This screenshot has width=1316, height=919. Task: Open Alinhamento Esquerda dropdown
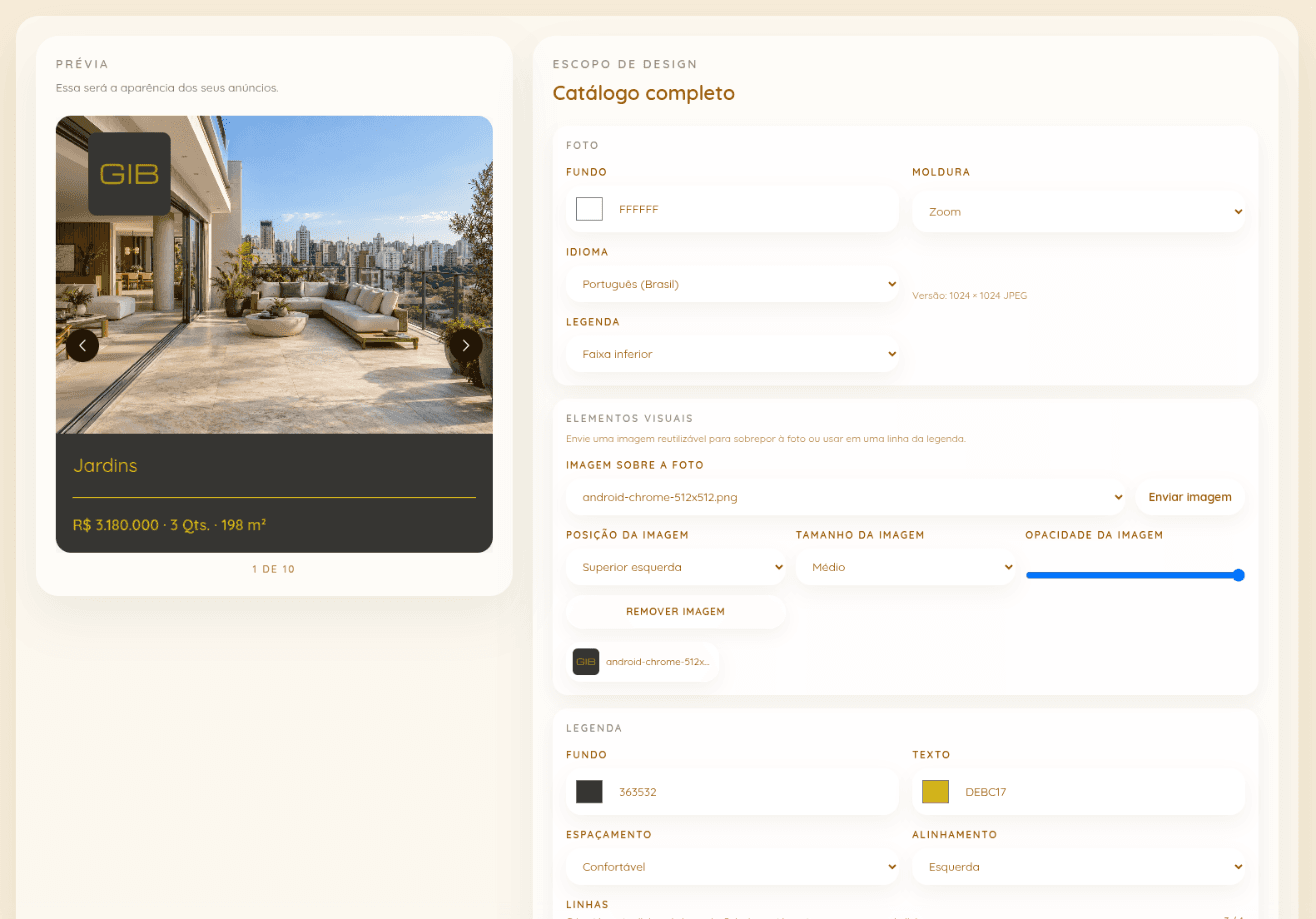pyautogui.click(x=1078, y=867)
